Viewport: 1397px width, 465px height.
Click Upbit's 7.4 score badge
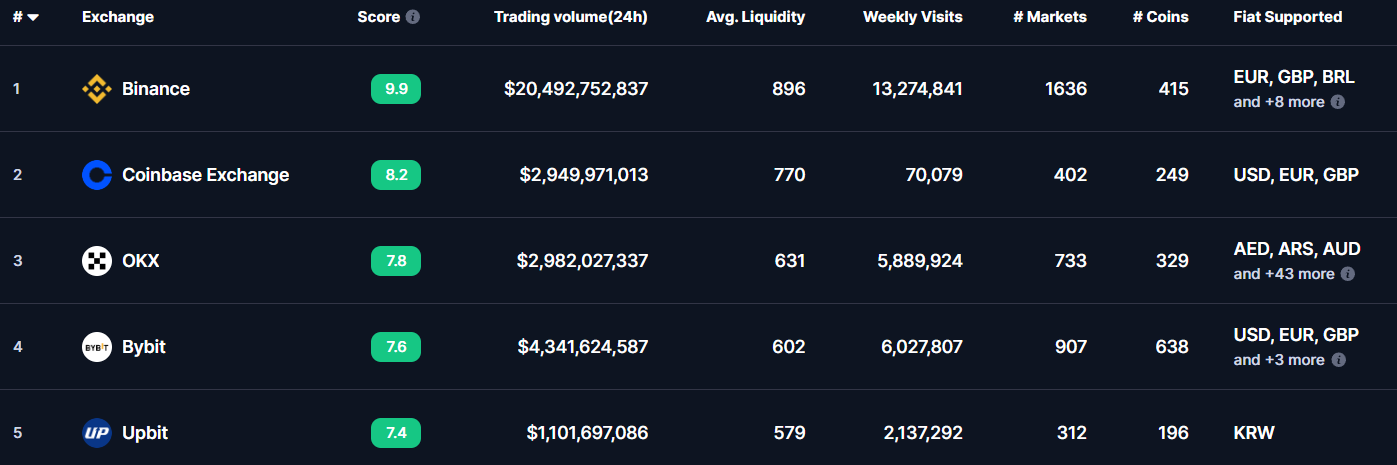point(396,433)
